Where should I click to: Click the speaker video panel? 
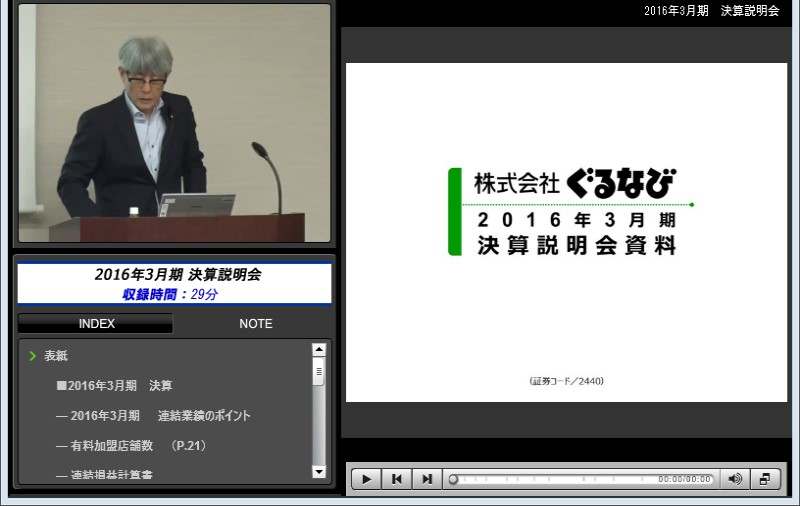[x=174, y=123]
